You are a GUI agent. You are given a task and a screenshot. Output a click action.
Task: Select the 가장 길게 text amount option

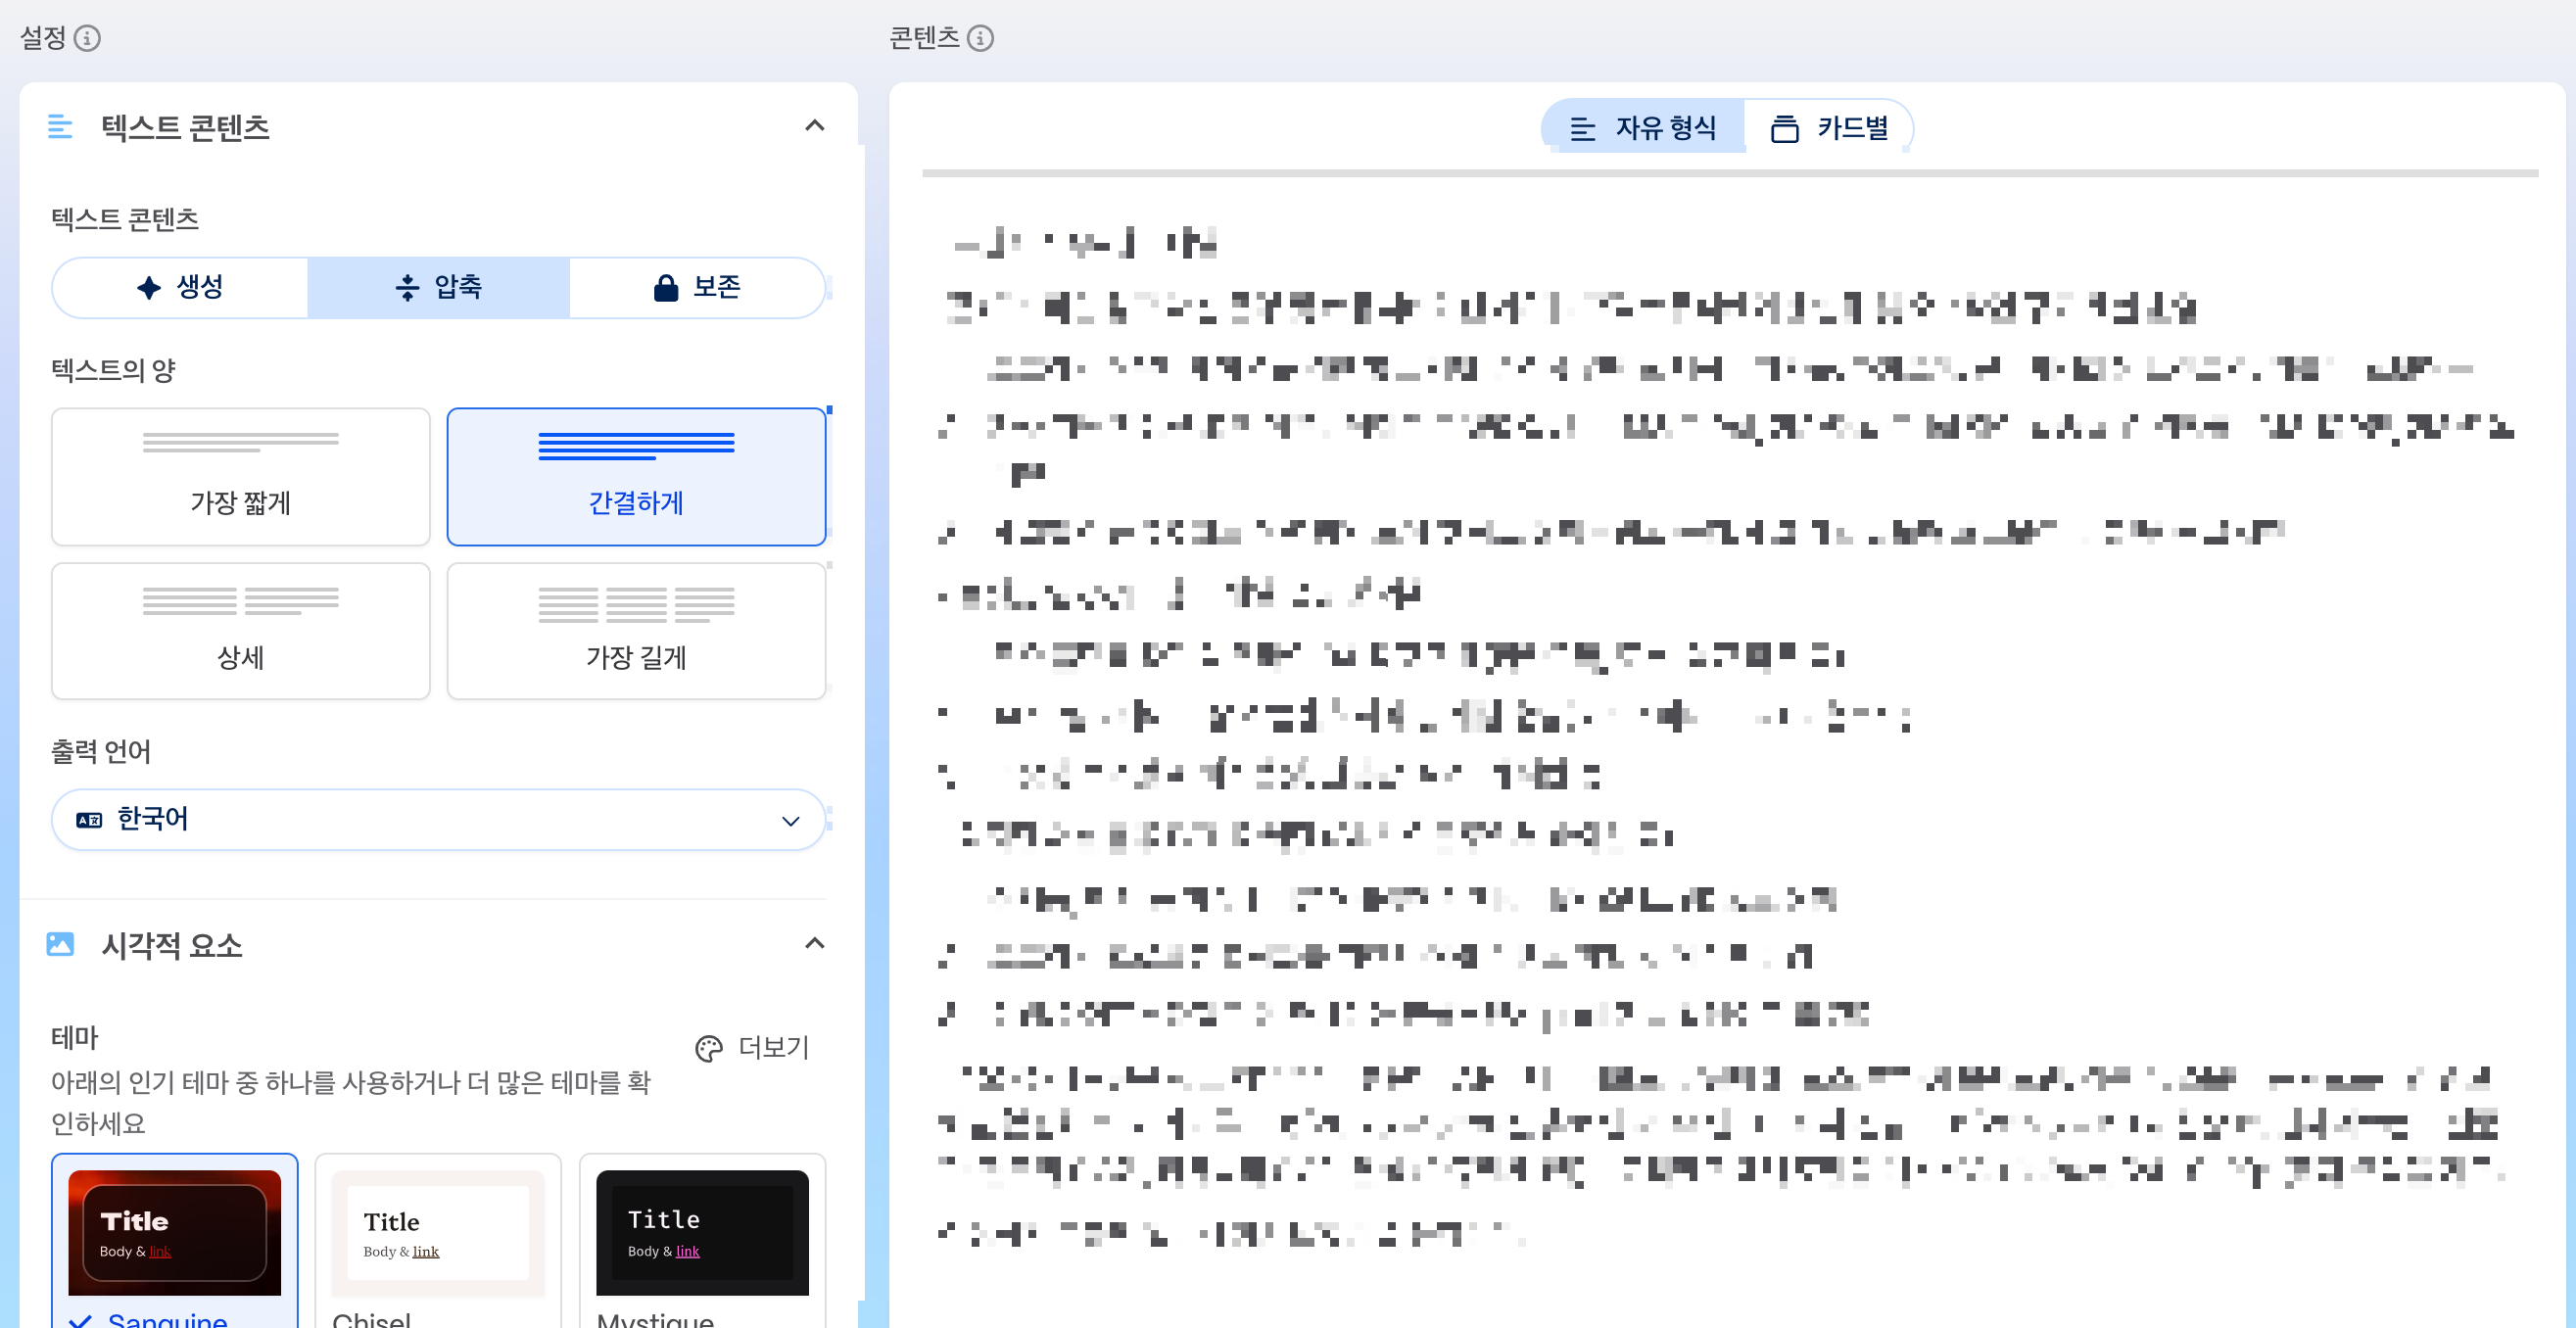(x=636, y=631)
